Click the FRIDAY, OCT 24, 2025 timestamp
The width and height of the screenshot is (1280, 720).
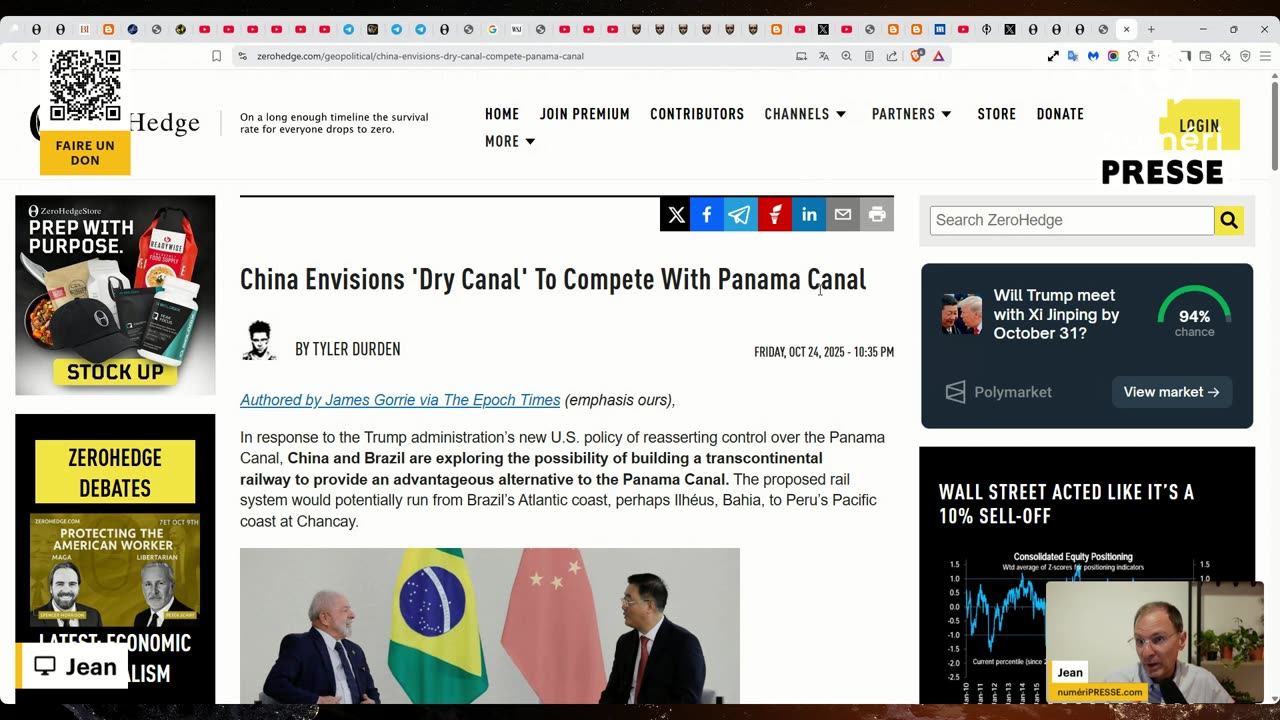(824, 352)
